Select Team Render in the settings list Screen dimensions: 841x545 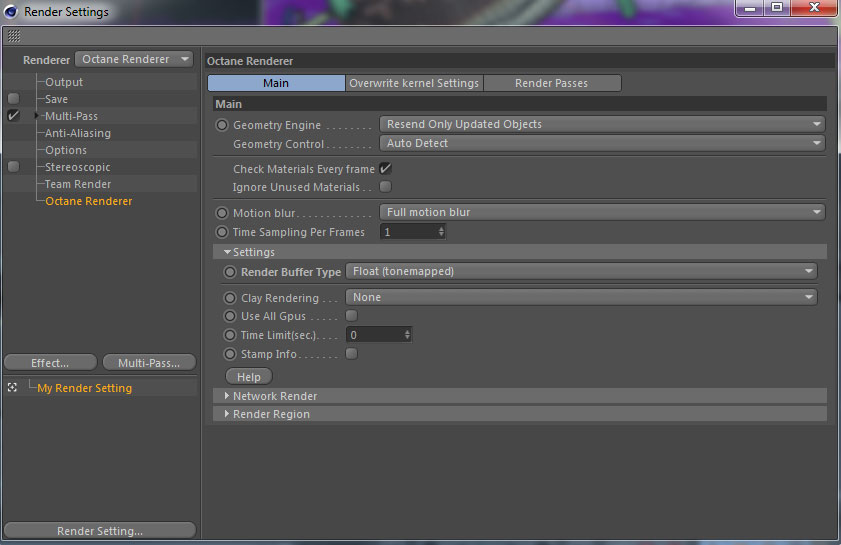[78, 184]
